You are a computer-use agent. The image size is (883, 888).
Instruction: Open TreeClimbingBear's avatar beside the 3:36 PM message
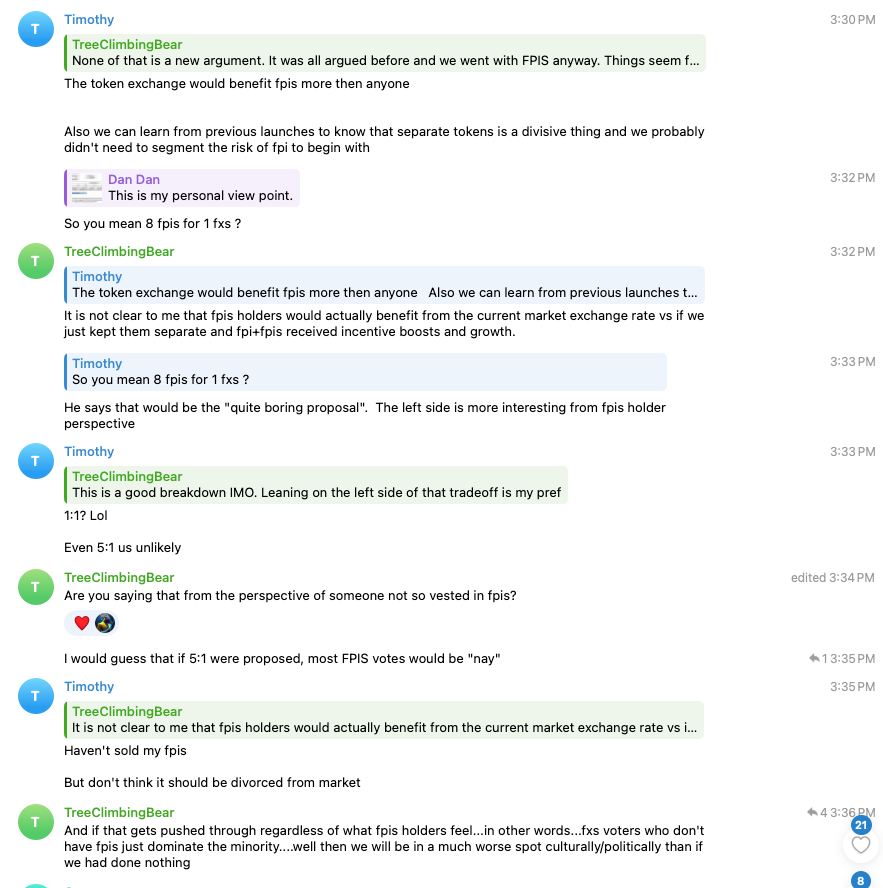point(36,822)
